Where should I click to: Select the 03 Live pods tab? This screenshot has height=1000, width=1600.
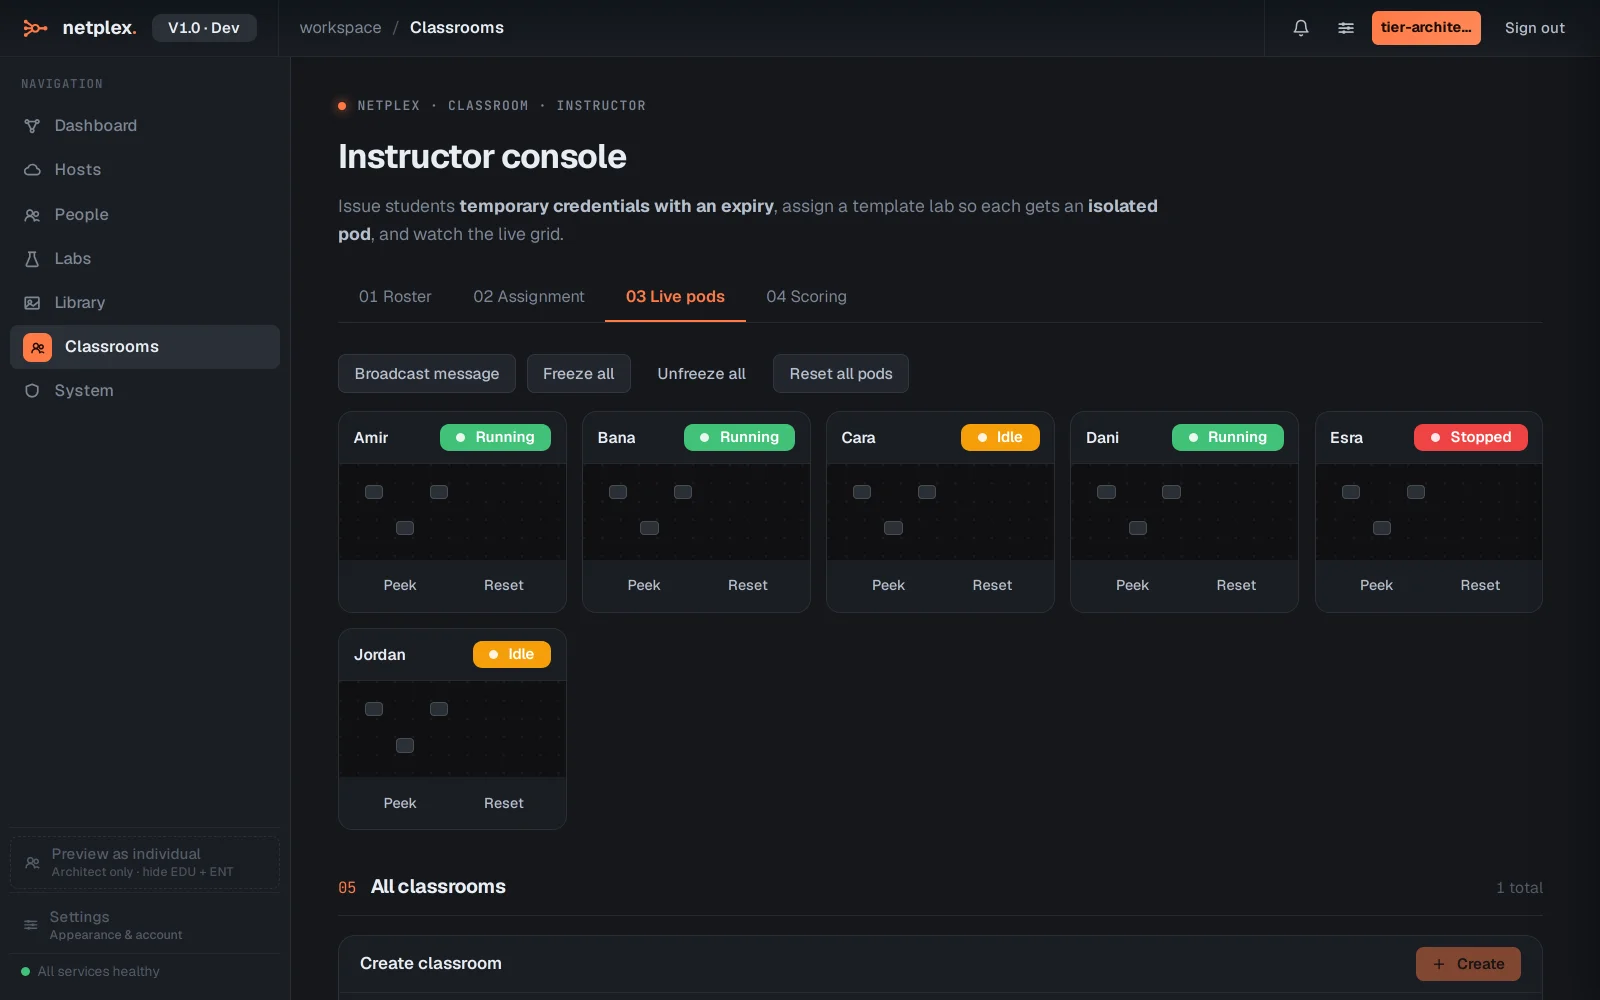coord(675,297)
